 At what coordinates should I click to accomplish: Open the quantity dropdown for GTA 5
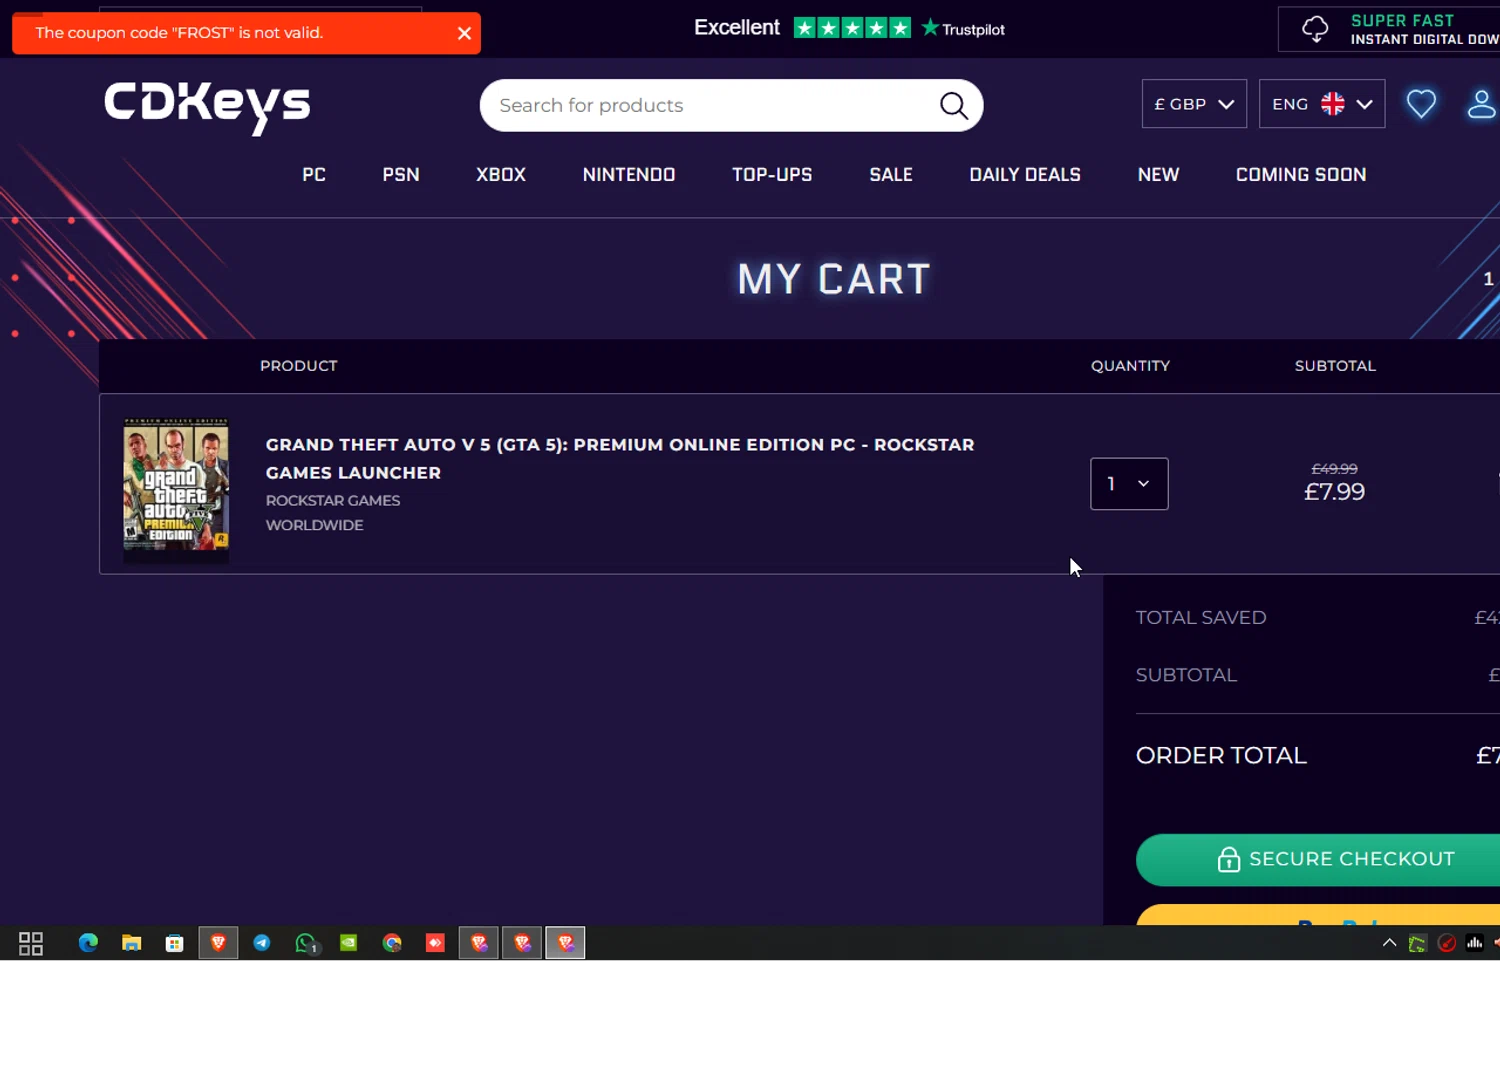click(x=1129, y=484)
